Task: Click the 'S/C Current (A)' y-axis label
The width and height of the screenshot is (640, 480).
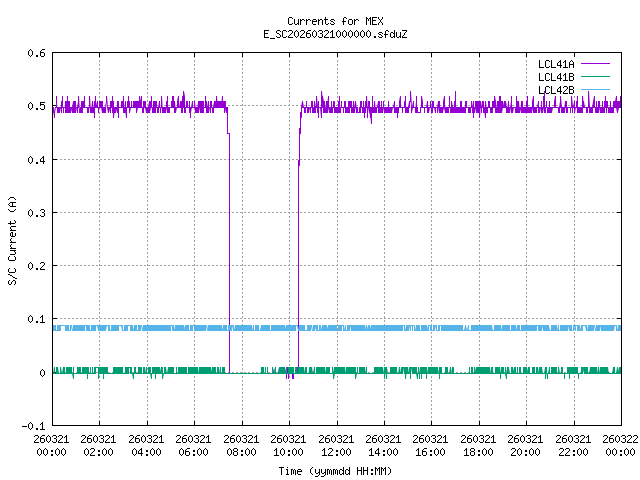Action: click(x=13, y=239)
